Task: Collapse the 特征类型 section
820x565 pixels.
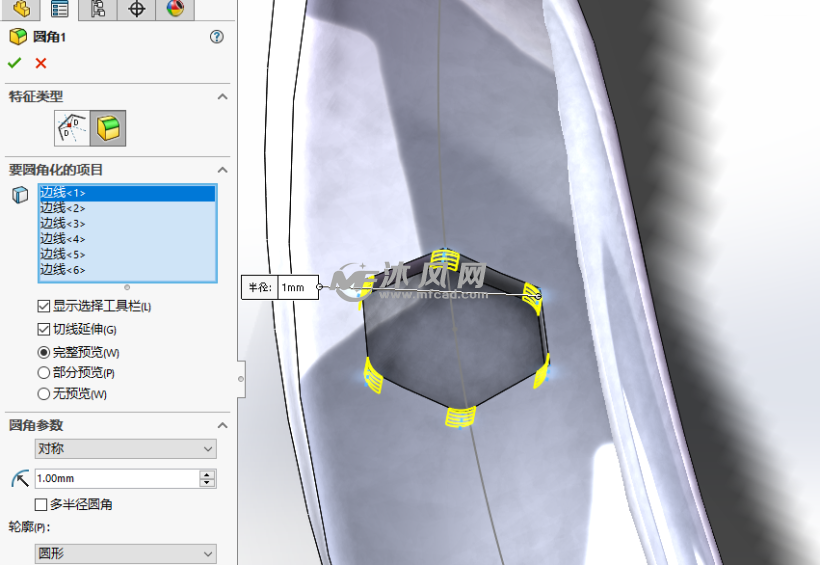Action: coord(222,97)
